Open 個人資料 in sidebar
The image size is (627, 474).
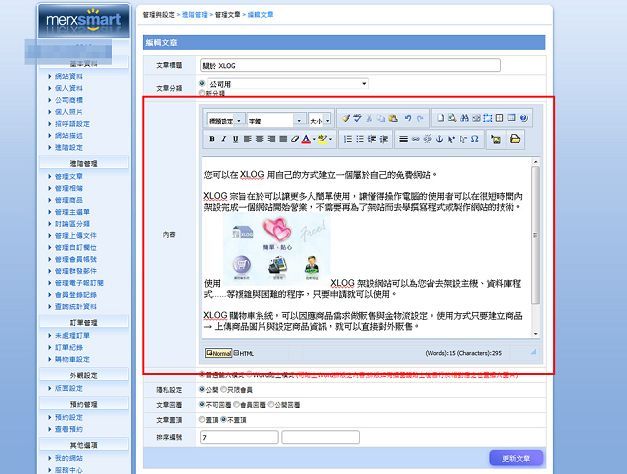tap(68, 88)
